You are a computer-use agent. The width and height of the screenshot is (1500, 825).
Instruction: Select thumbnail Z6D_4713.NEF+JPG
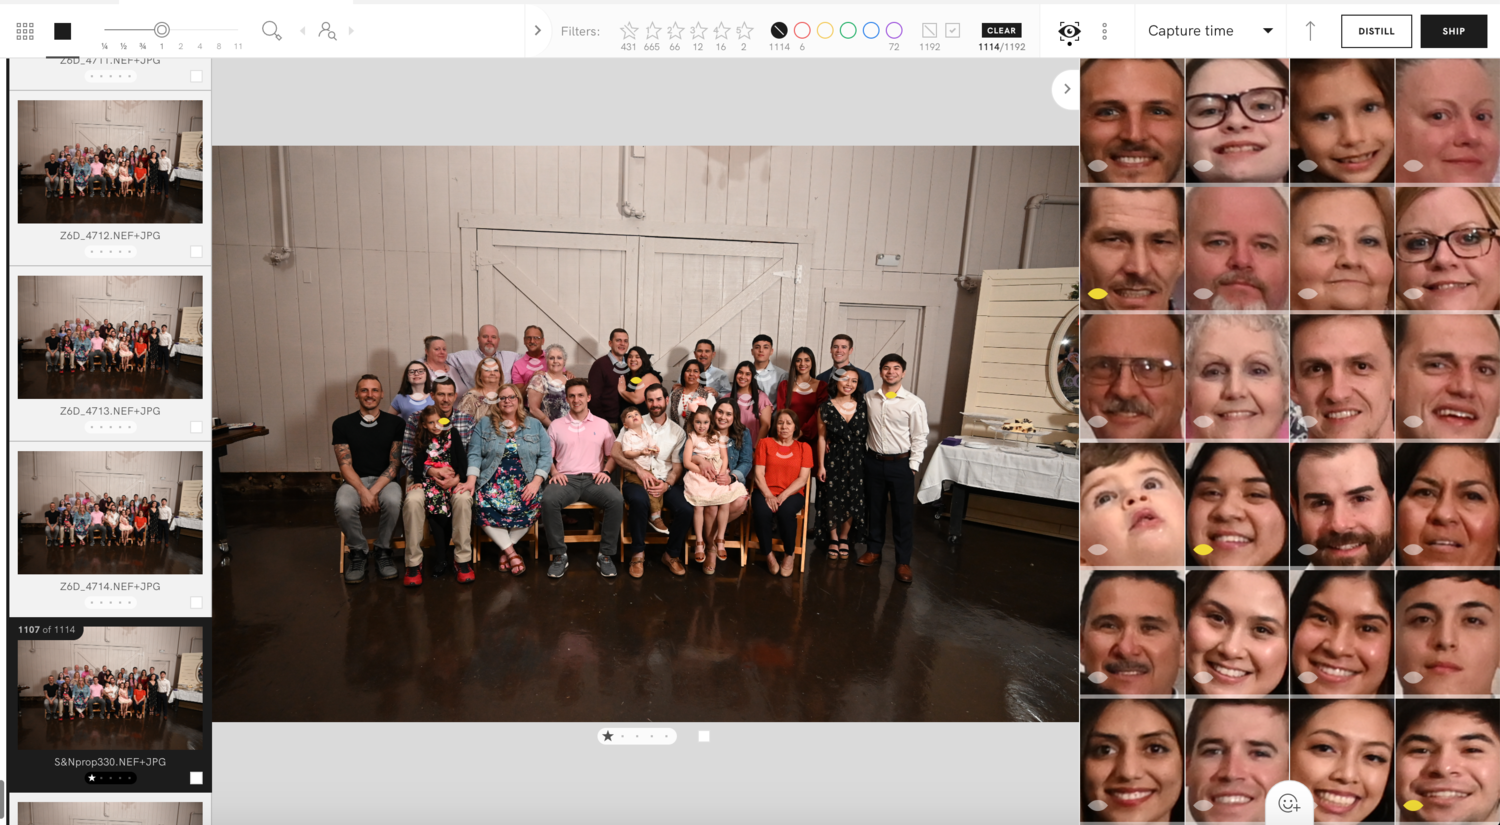pyautogui.click(x=110, y=337)
